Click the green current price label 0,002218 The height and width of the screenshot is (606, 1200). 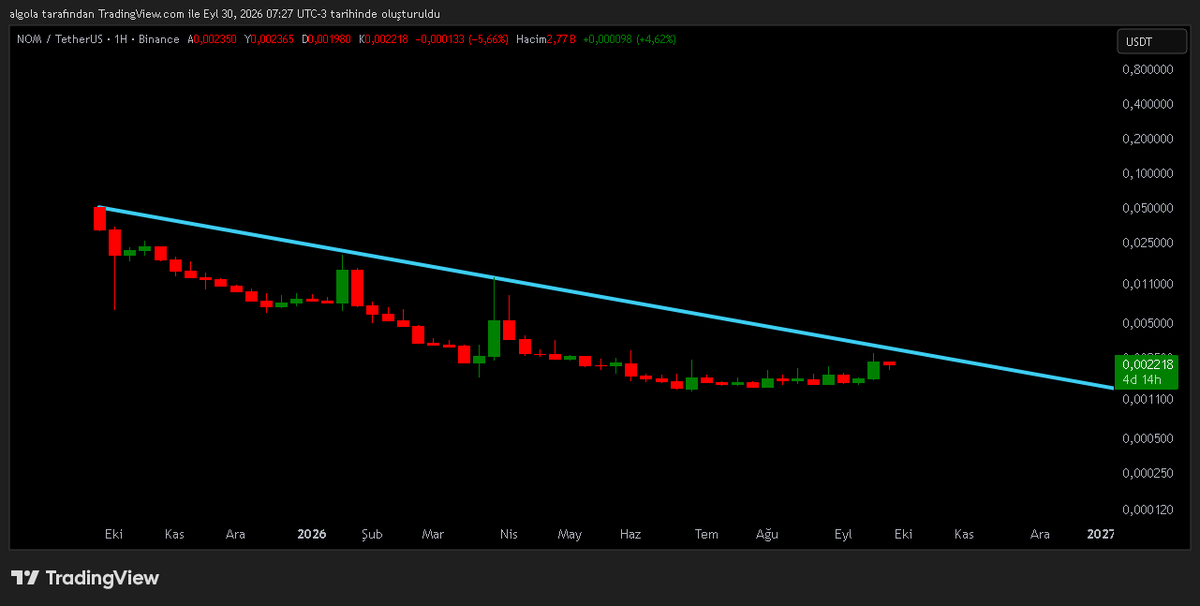[x=1145, y=365]
